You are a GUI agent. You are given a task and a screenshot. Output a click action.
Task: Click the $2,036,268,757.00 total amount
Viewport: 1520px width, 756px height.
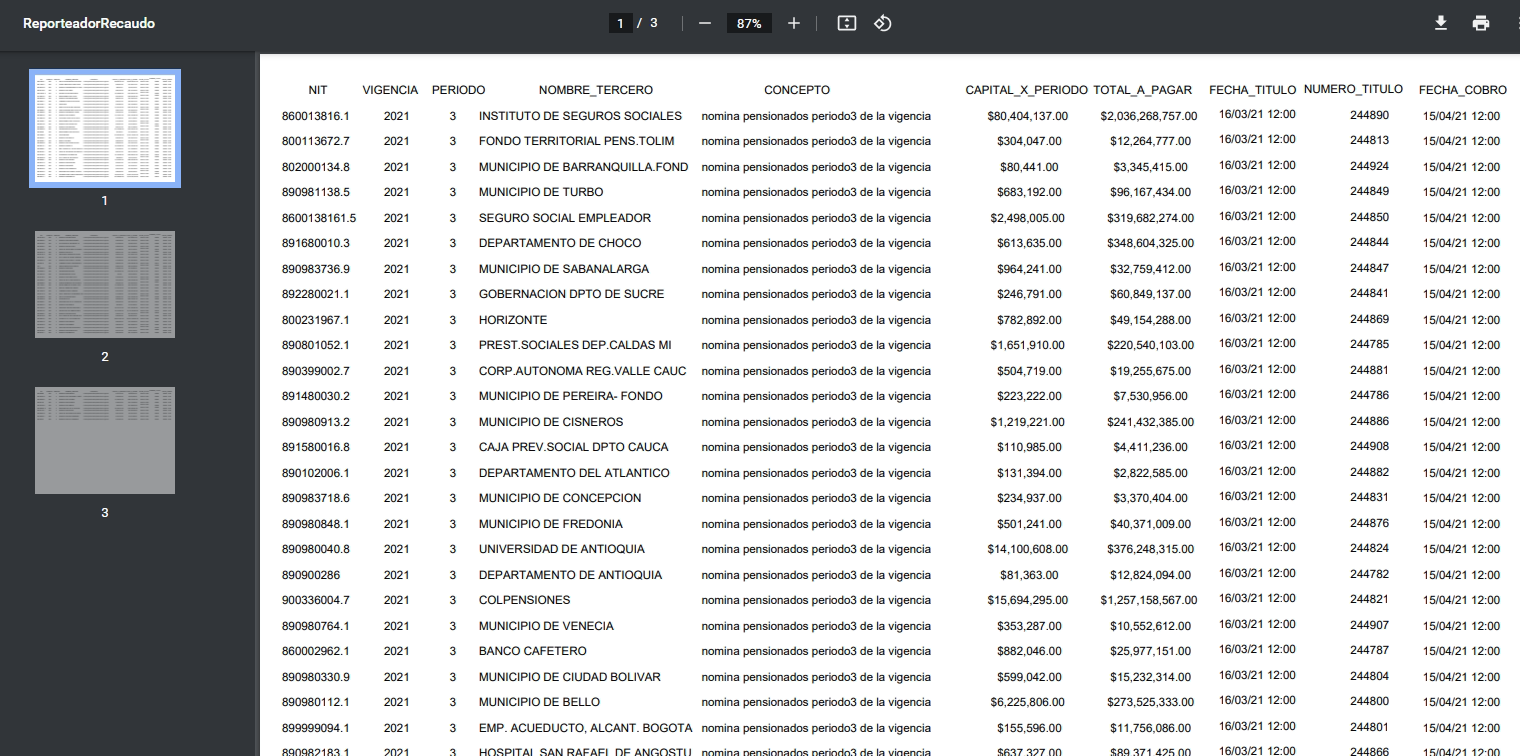pyautogui.click(x=1148, y=116)
